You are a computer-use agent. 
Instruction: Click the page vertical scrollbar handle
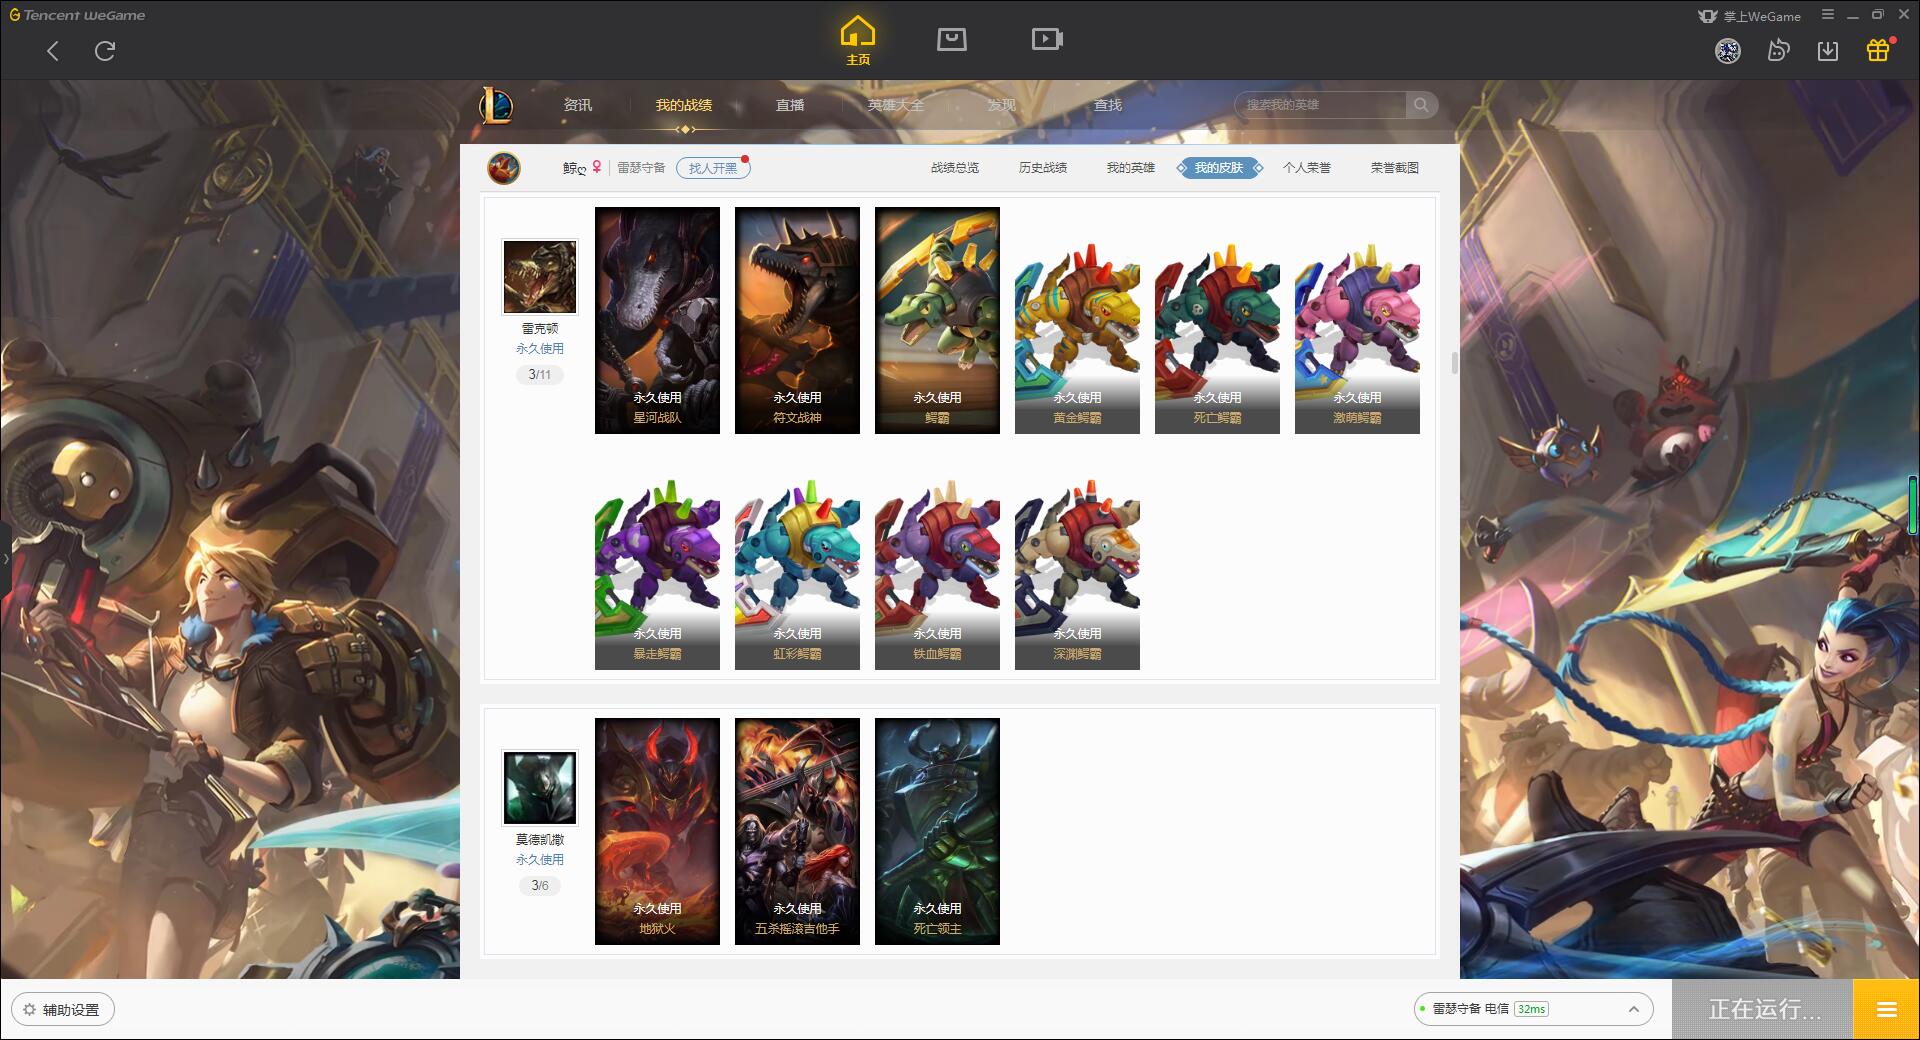pos(1454,363)
